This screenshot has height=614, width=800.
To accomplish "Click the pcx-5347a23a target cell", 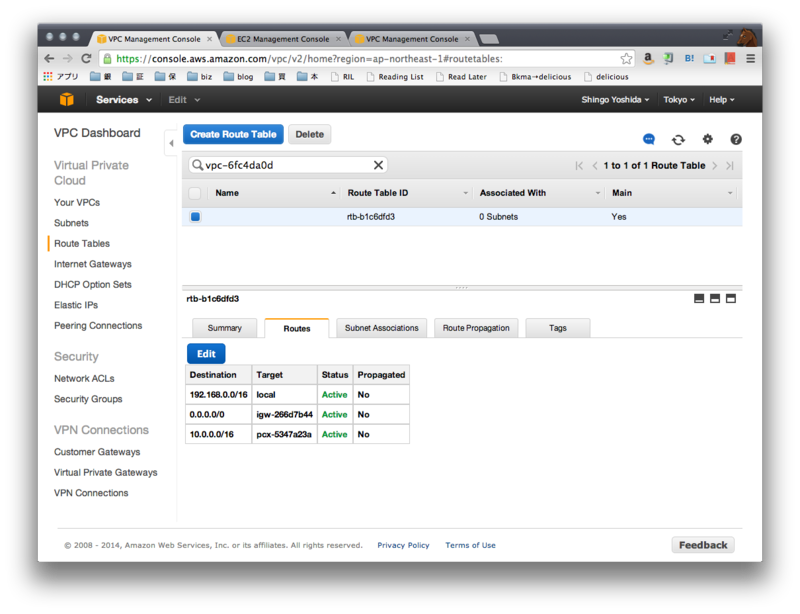I will point(284,434).
